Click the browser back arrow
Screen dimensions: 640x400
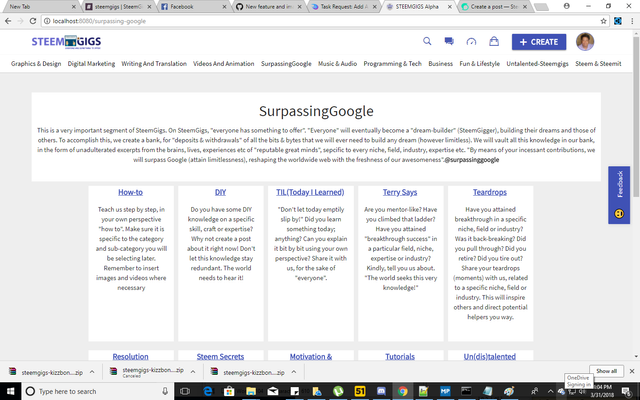pyautogui.click(x=8, y=21)
